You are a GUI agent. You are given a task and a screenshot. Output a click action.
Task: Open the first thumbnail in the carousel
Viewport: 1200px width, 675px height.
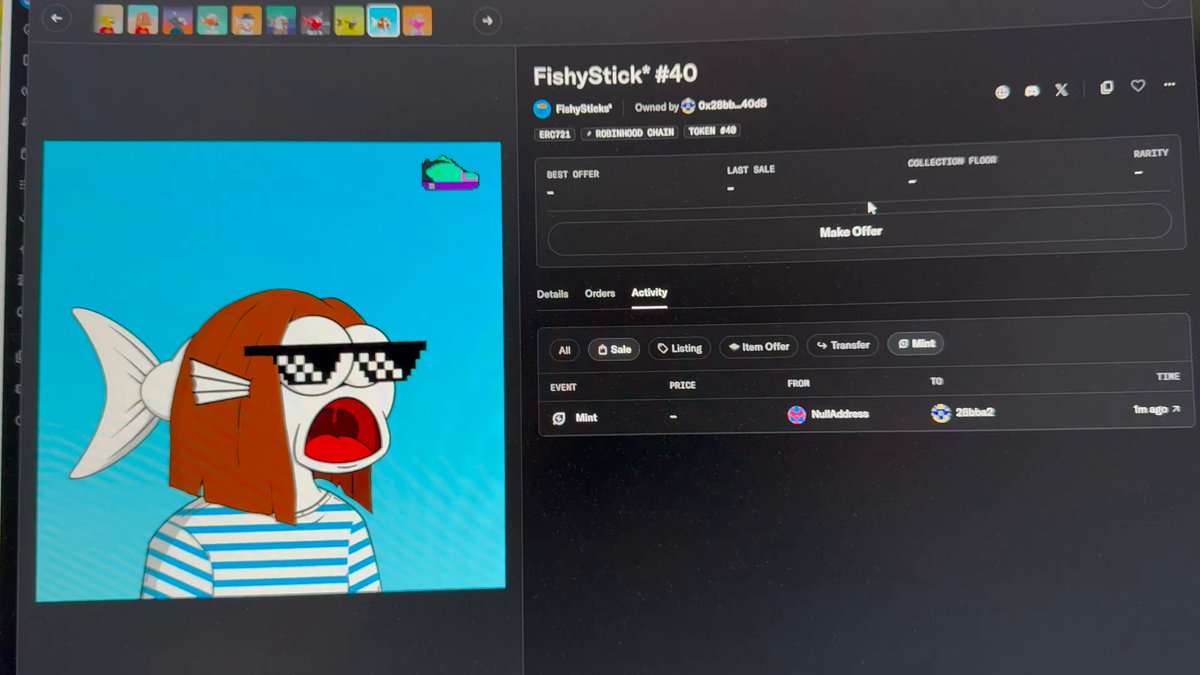(x=109, y=20)
